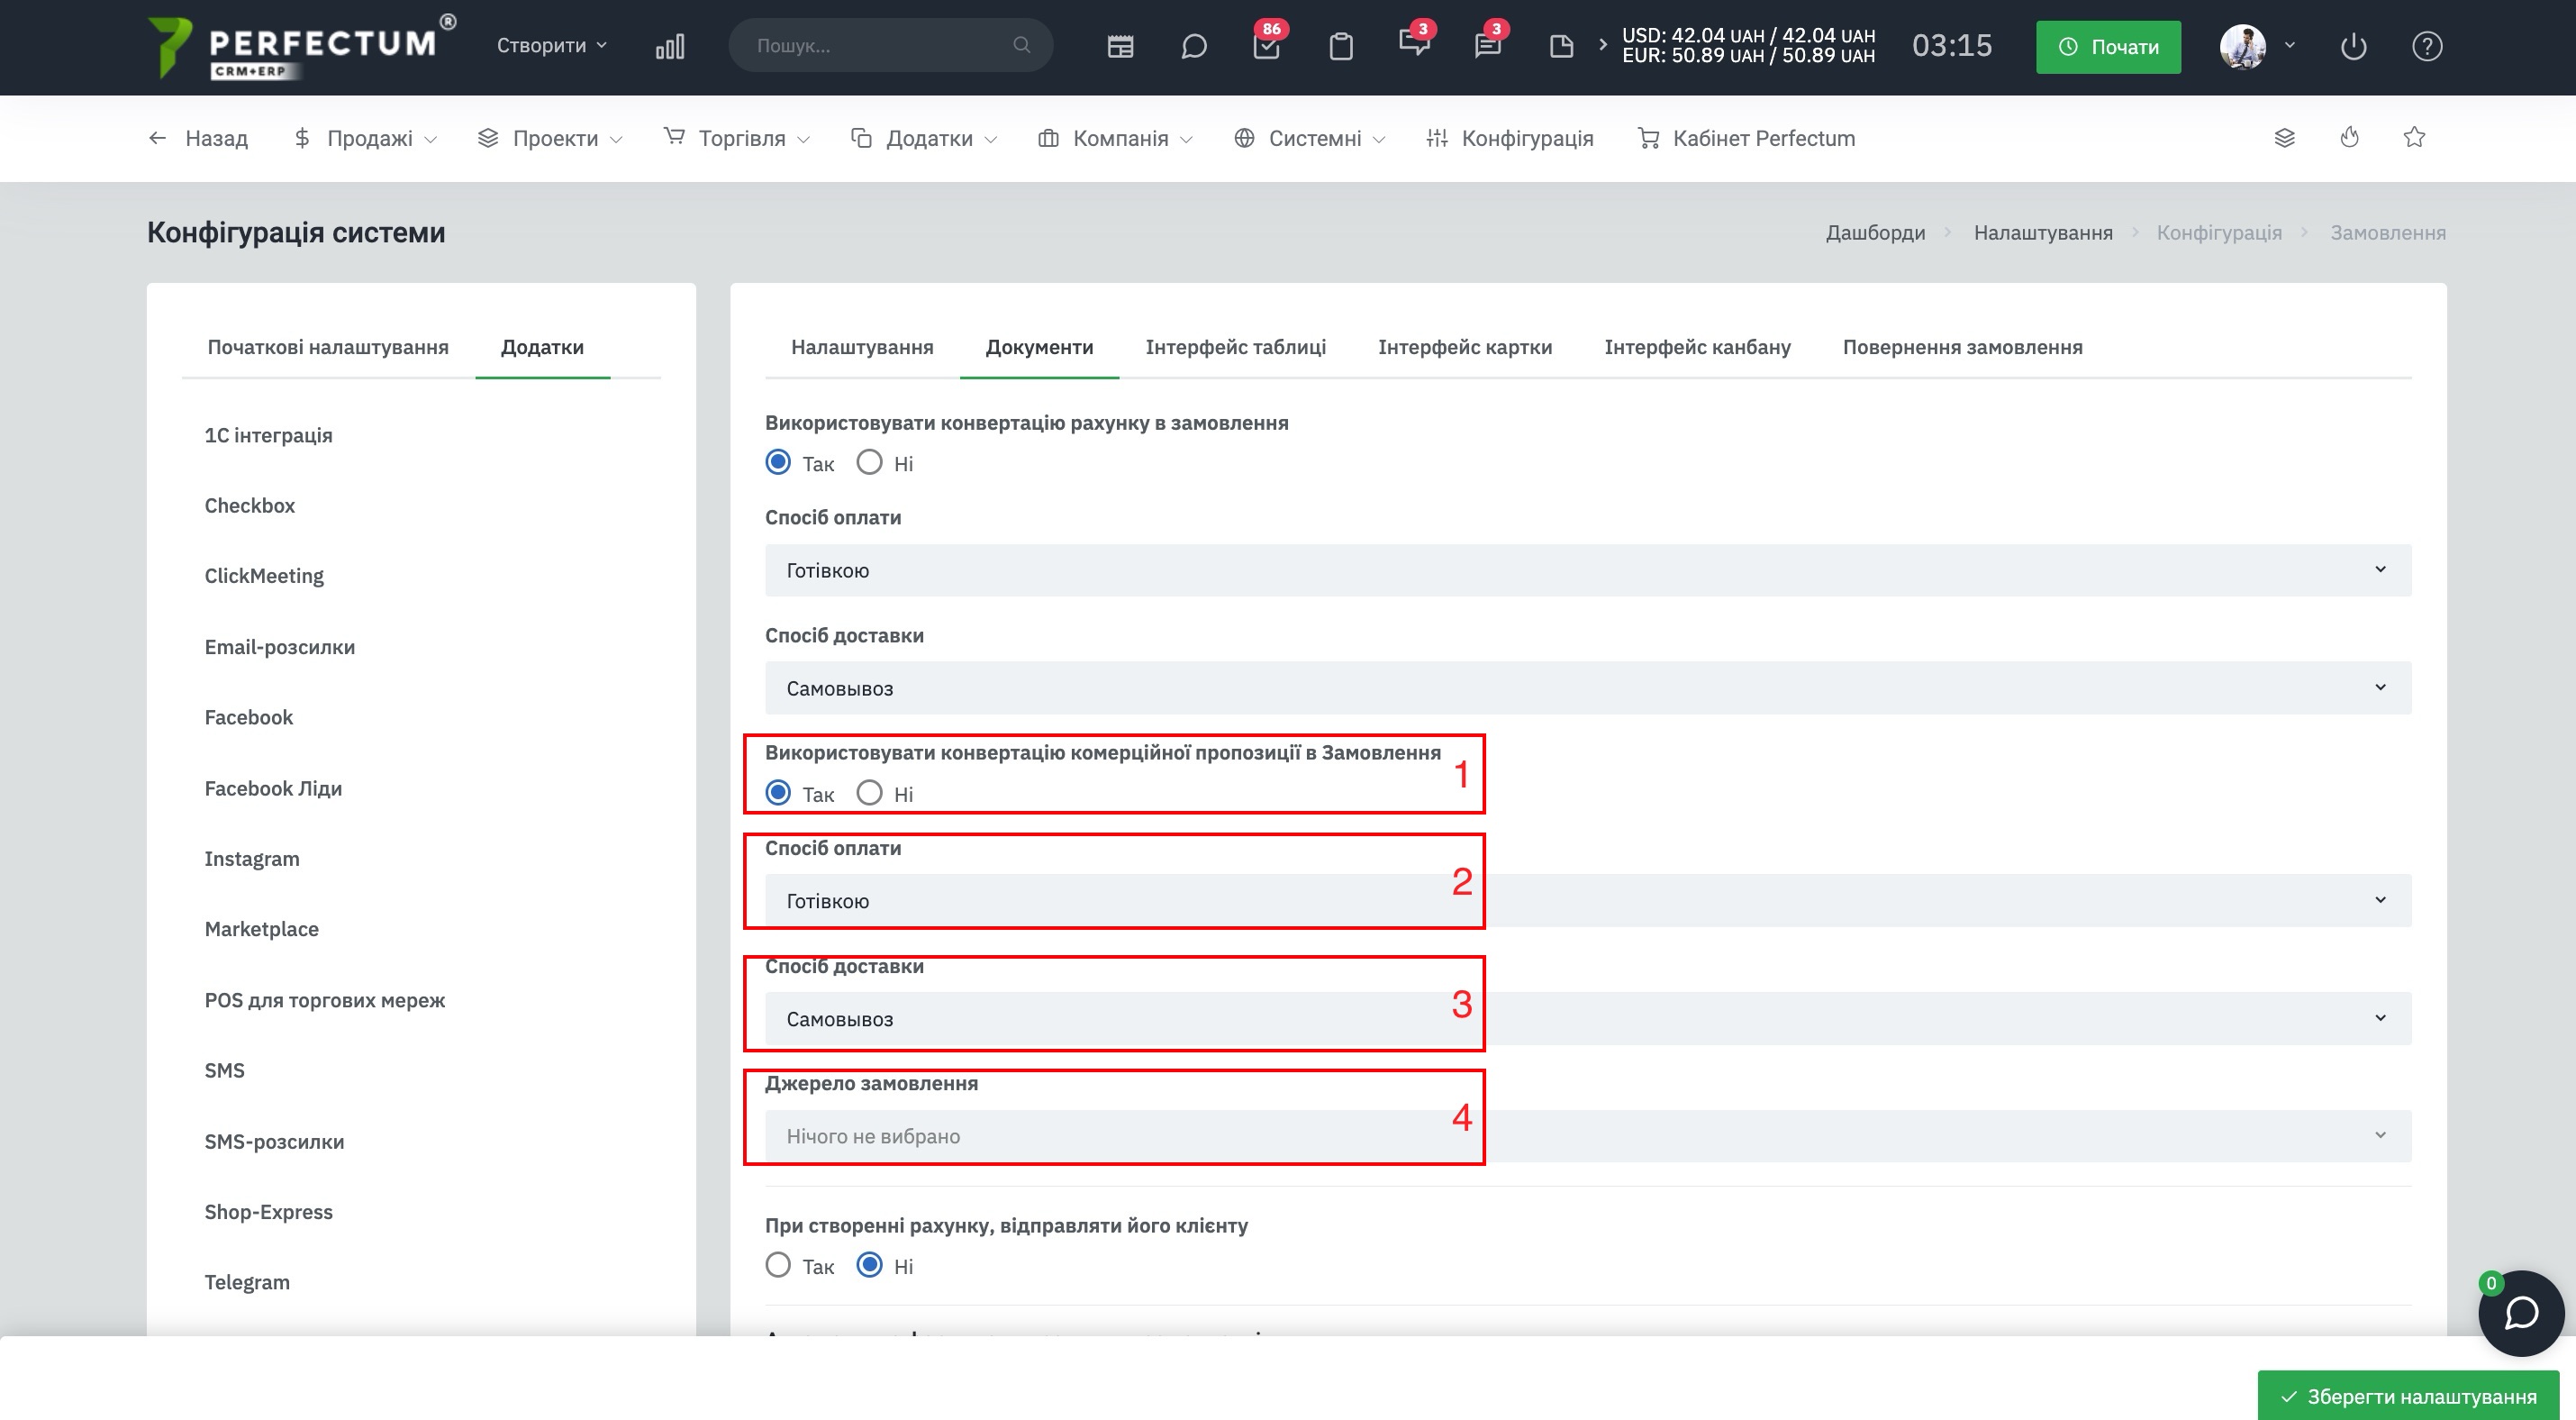2576x1420 pixels.
Task: Open 1С інтеграція in sidebar
Action: [268, 435]
